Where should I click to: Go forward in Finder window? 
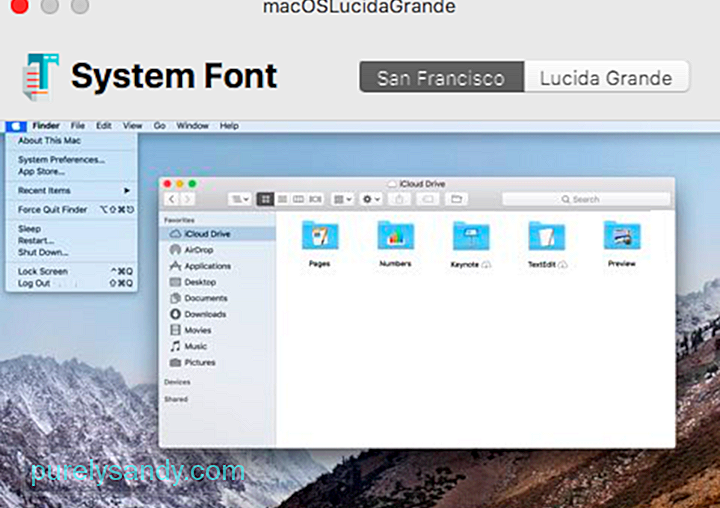point(187,199)
